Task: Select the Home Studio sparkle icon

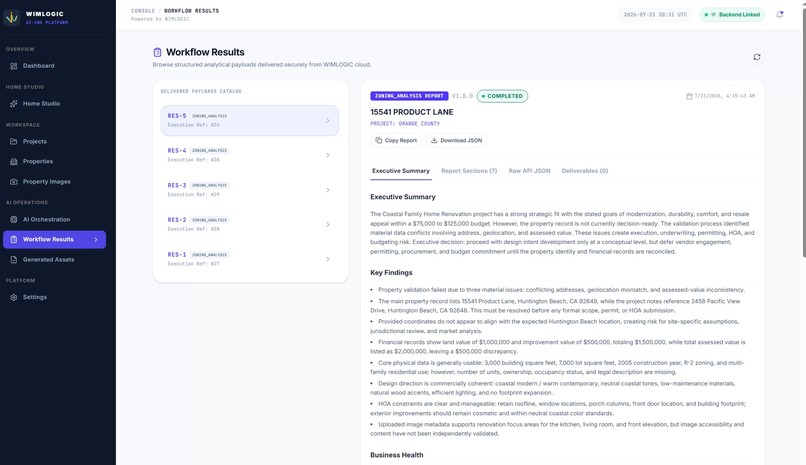Action: point(14,104)
